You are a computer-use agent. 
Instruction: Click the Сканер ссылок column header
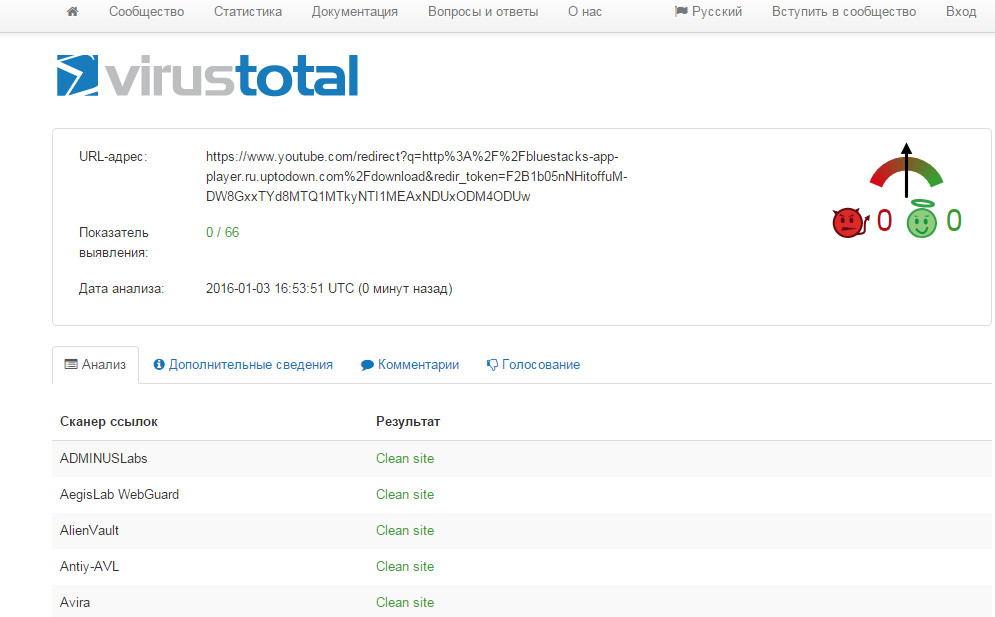(109, 421)
